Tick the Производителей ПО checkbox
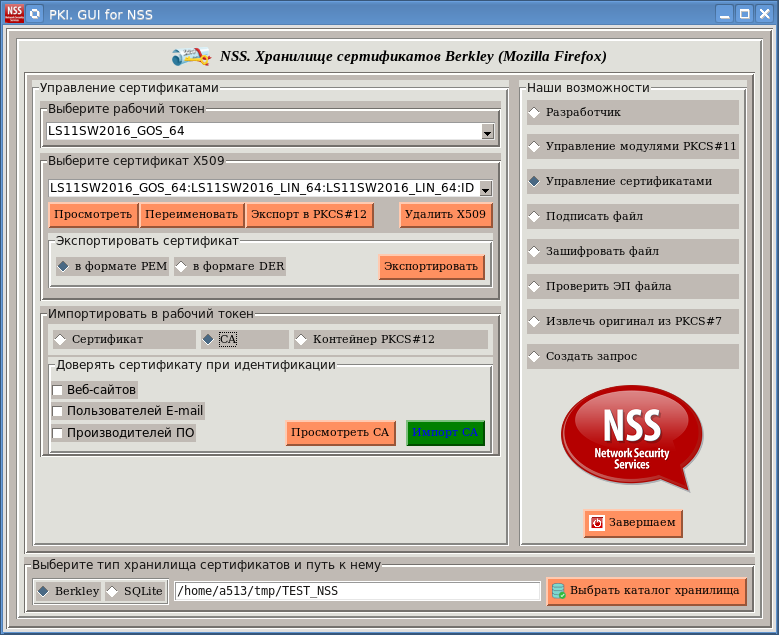This screenshot has height=635, width=779. pyautogui.click(x=58, y=433)
